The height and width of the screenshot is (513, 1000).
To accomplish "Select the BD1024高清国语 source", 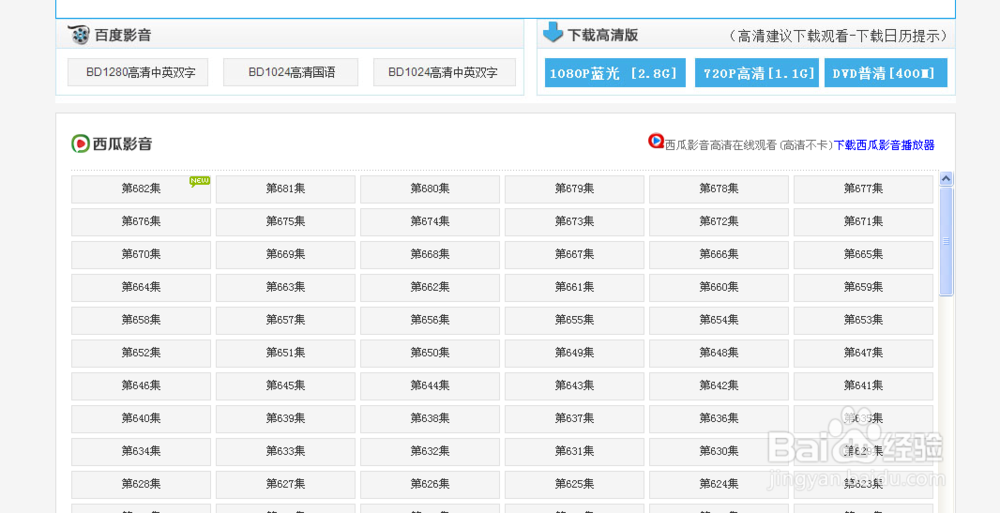I will click(x=291, y=72).
